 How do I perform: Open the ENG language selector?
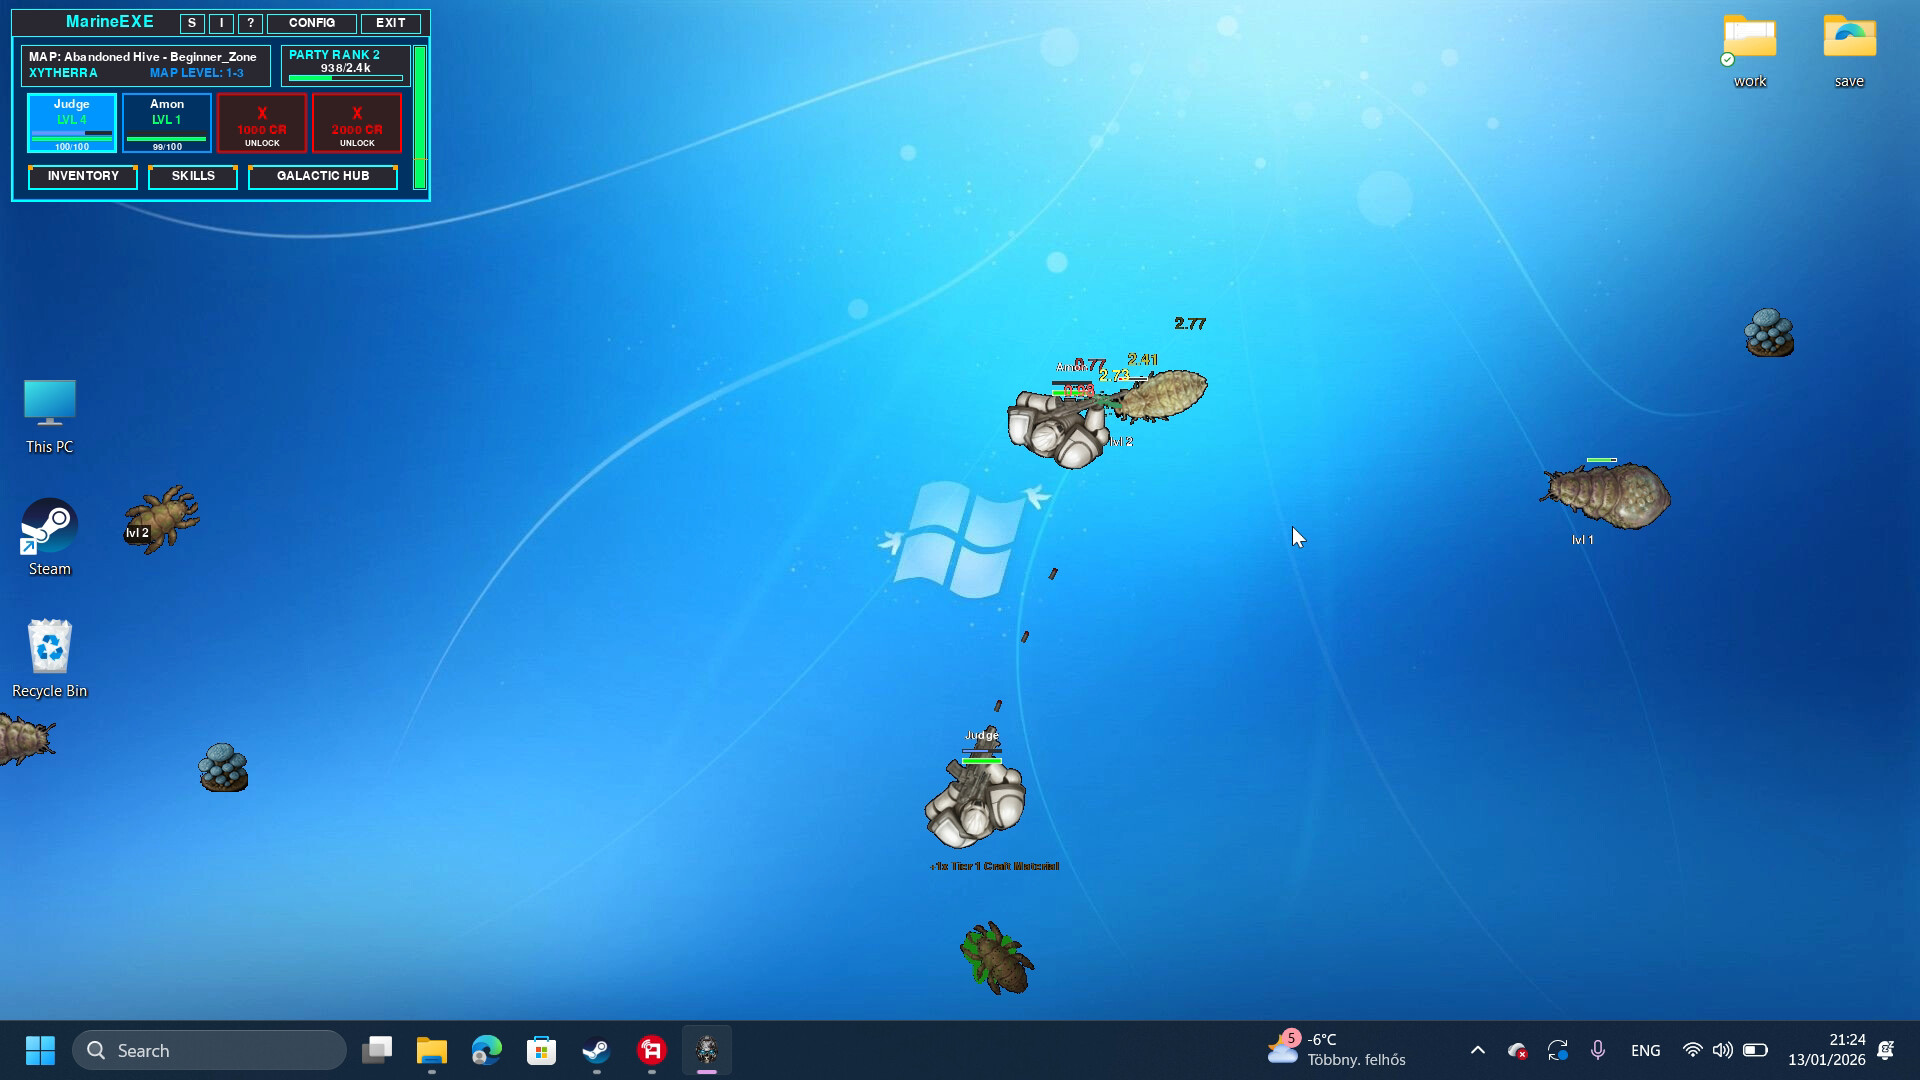[x=1645, y=1050]
